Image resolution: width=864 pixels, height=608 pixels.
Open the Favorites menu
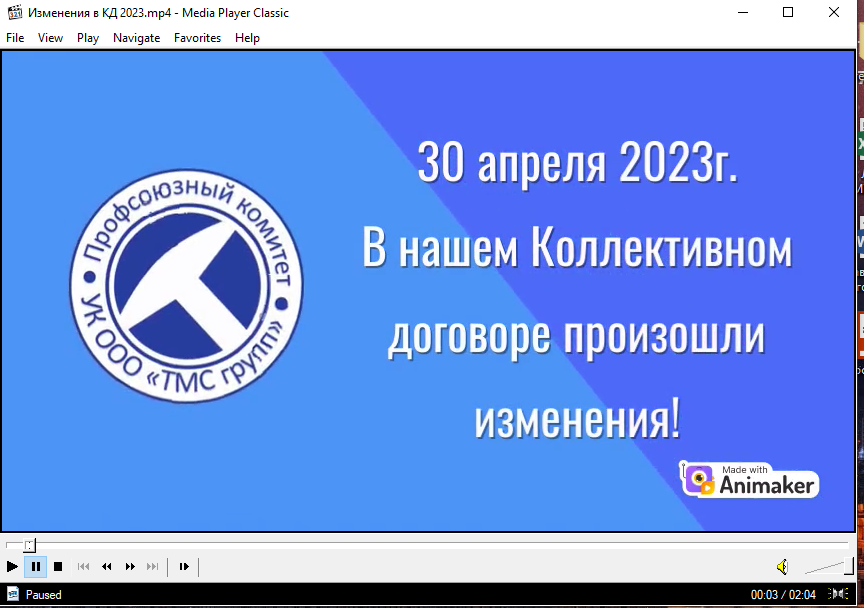click(197, 38)
